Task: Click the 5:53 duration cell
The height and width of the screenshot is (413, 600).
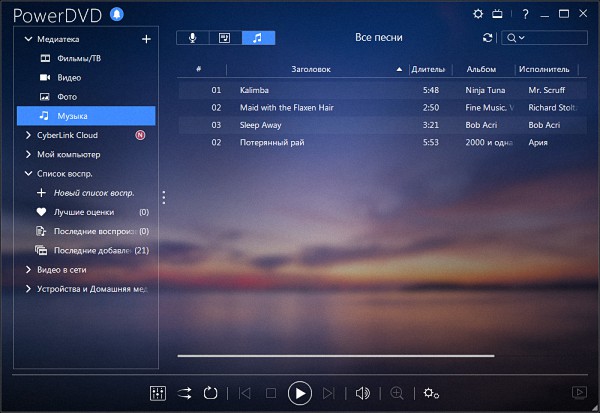Action: pyautogui.click(x=431, y=142)
